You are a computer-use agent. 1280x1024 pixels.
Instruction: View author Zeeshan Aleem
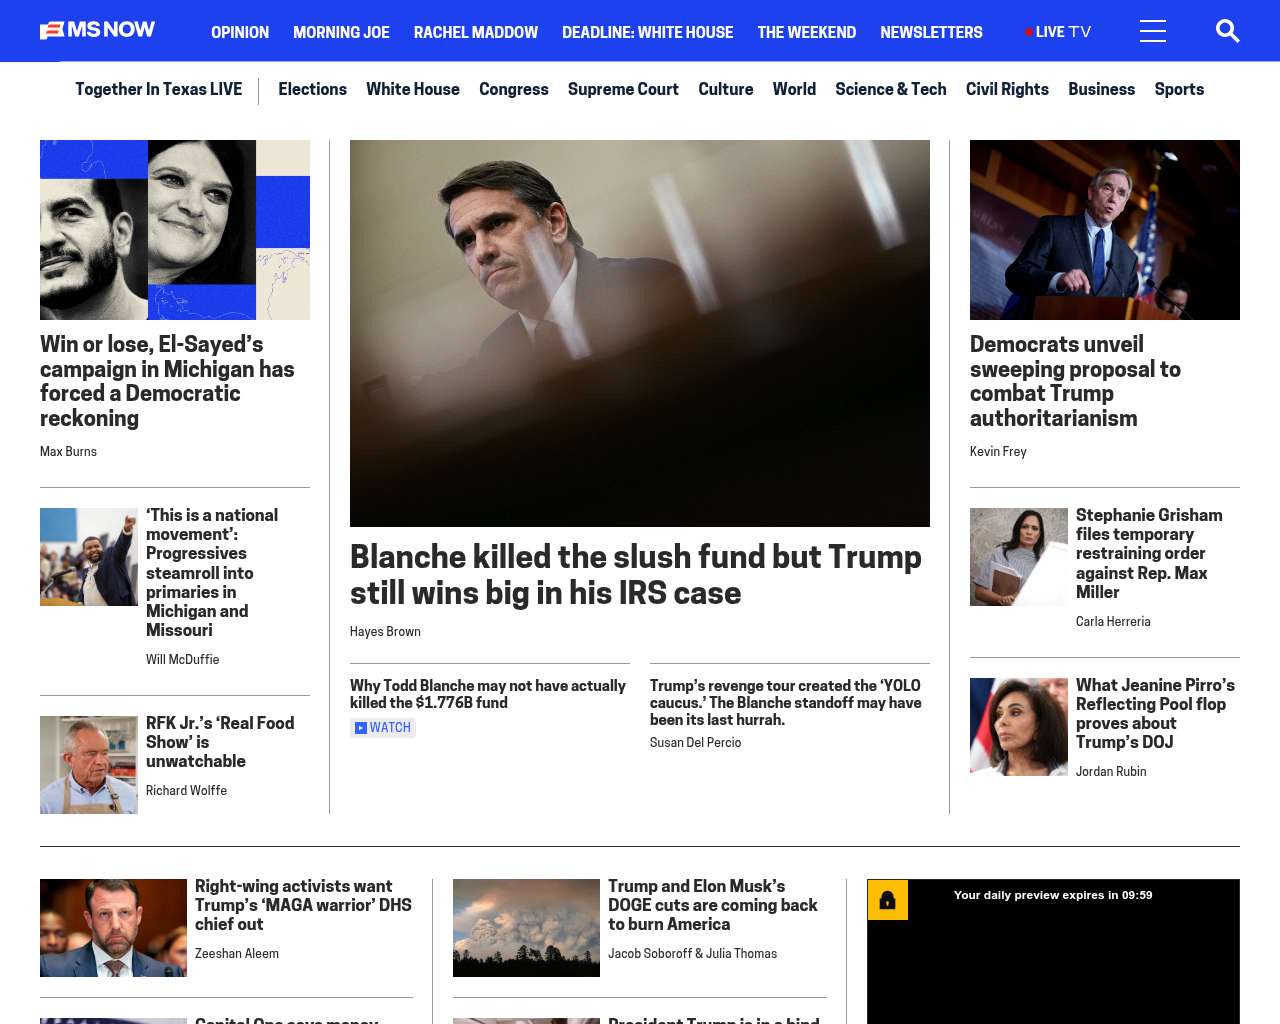[237, 954]
